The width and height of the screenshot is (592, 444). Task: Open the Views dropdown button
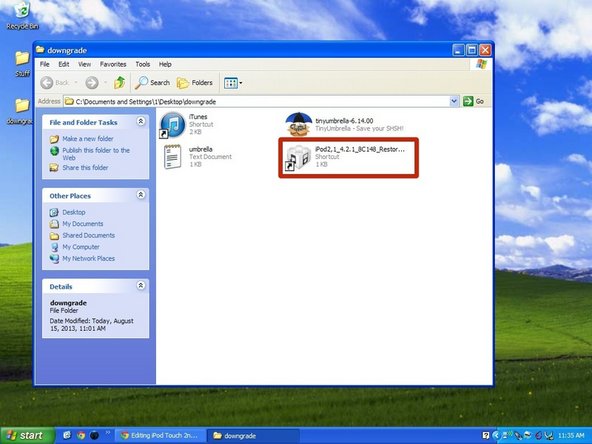point(233,83)
